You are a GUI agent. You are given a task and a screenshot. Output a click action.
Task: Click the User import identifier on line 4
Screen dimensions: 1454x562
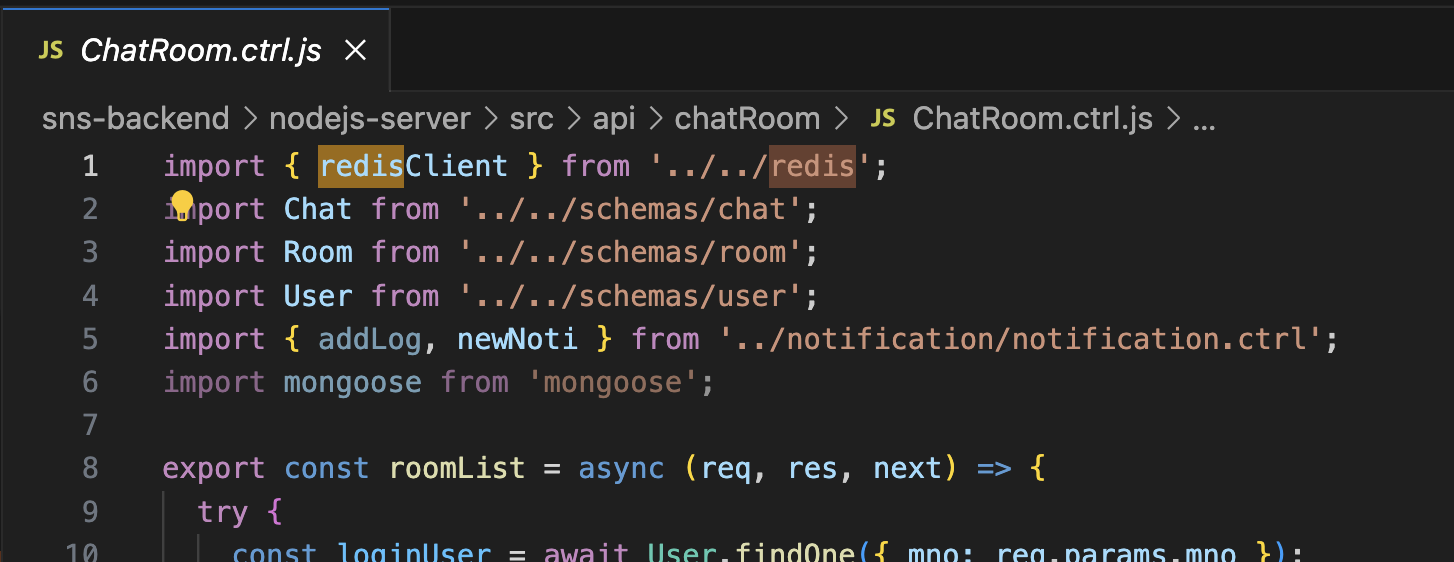point(318,296)
